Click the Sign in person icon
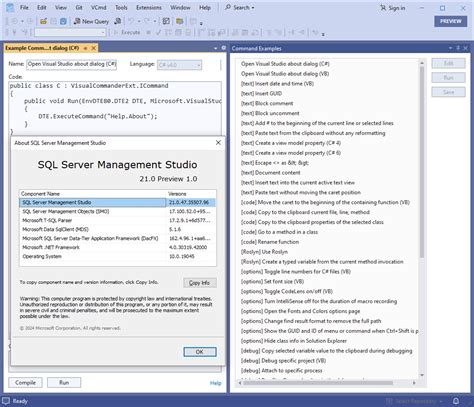Screen dimensions: 474x407 [x=383, y=8]
